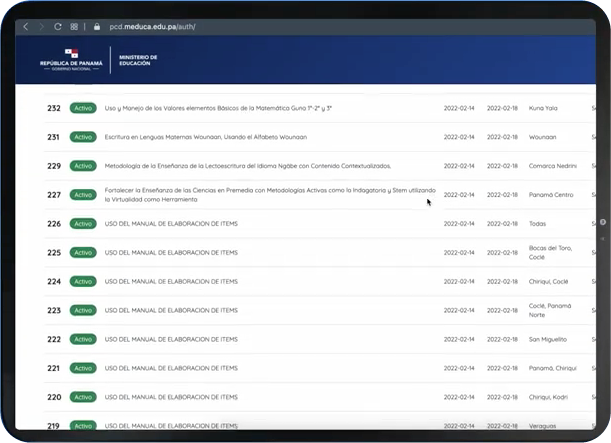Click start date 2022-02-14 in row 222
Image resolution: width=611 pixels, height=443 pixels.
(459, 339)
